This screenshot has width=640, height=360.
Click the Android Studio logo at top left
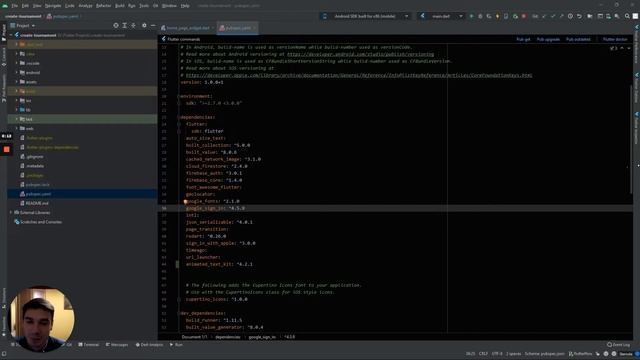coord(5,6)
